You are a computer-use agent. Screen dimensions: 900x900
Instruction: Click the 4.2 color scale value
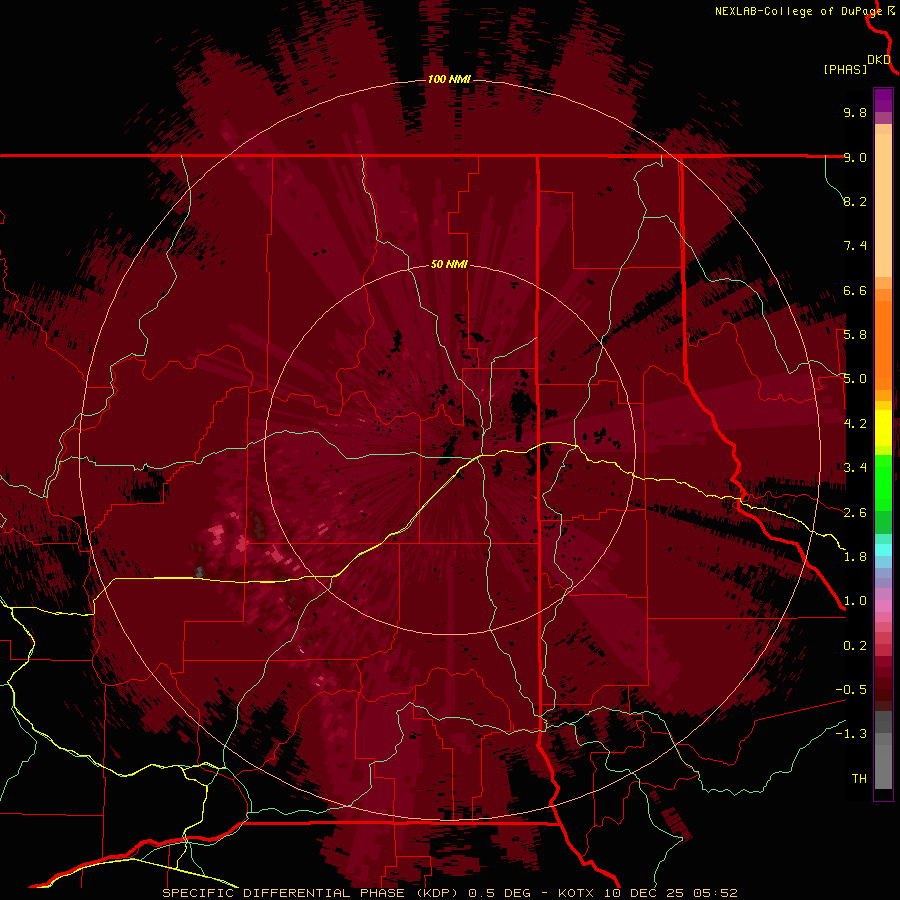(x=855, y=424)
